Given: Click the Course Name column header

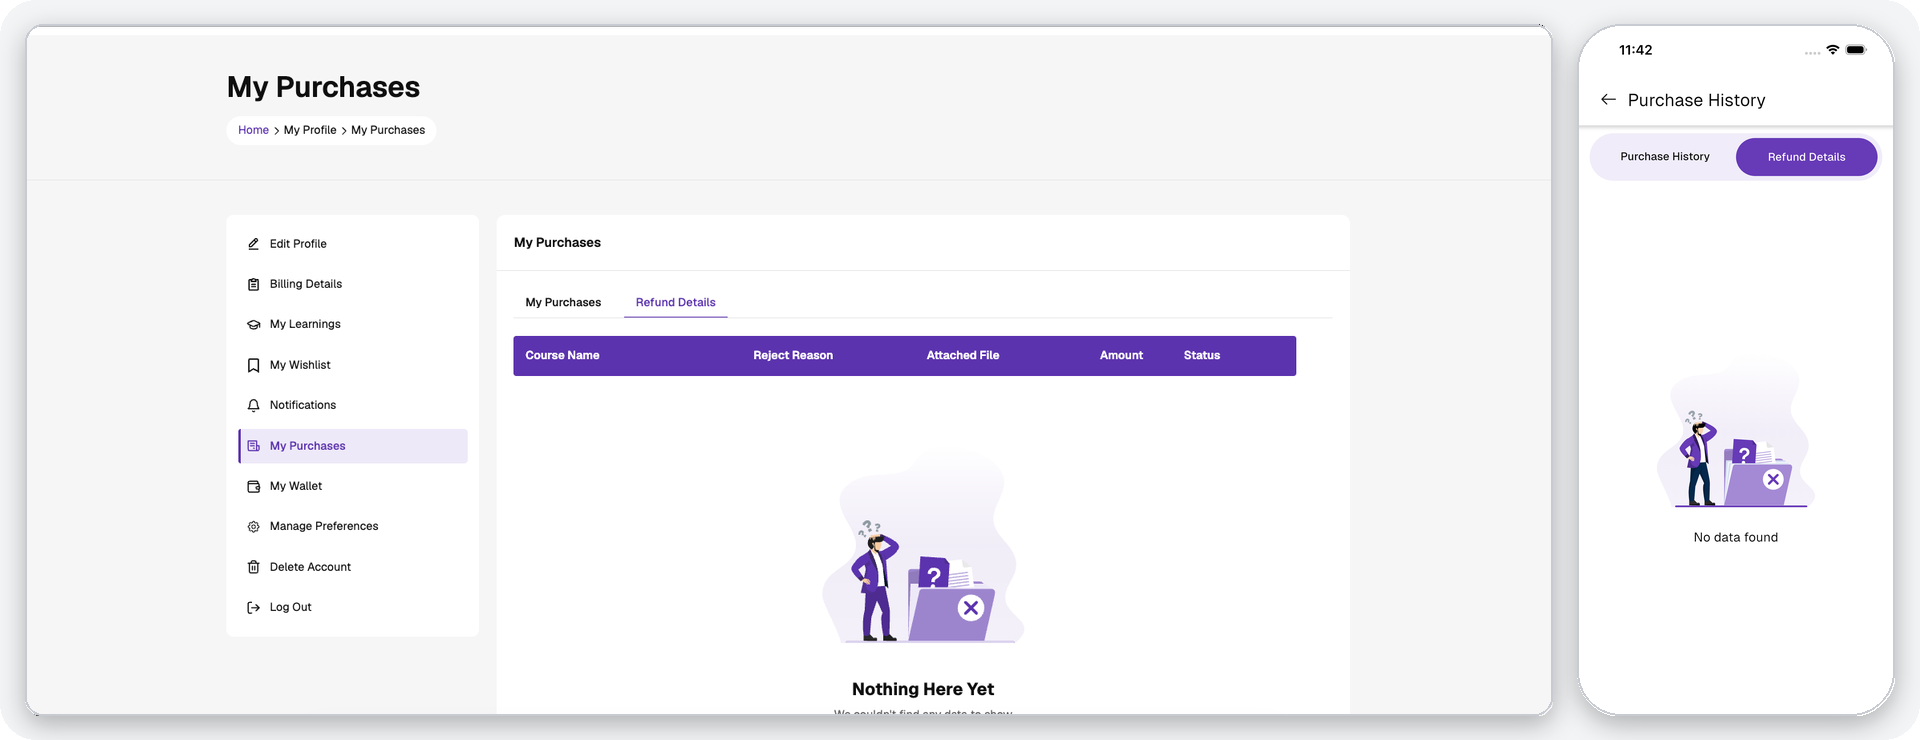Looking at the screenshot, I should (562, 355).
